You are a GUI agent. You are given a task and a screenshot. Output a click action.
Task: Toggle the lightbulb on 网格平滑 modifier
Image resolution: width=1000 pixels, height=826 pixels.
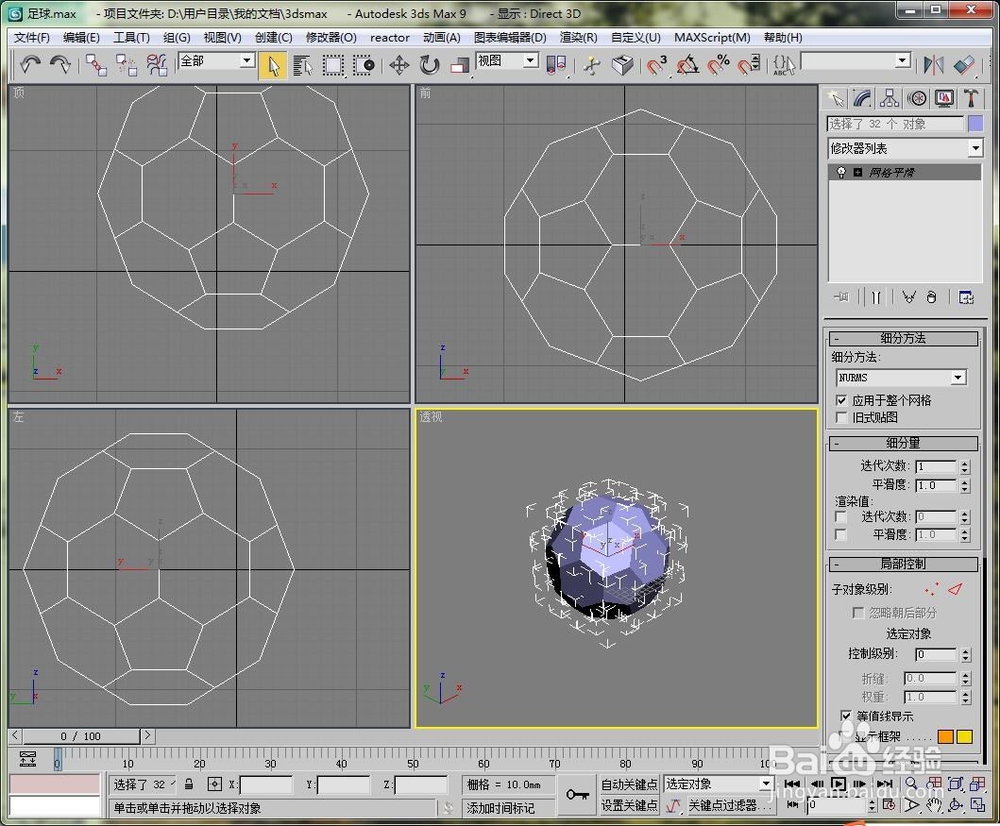841,172
